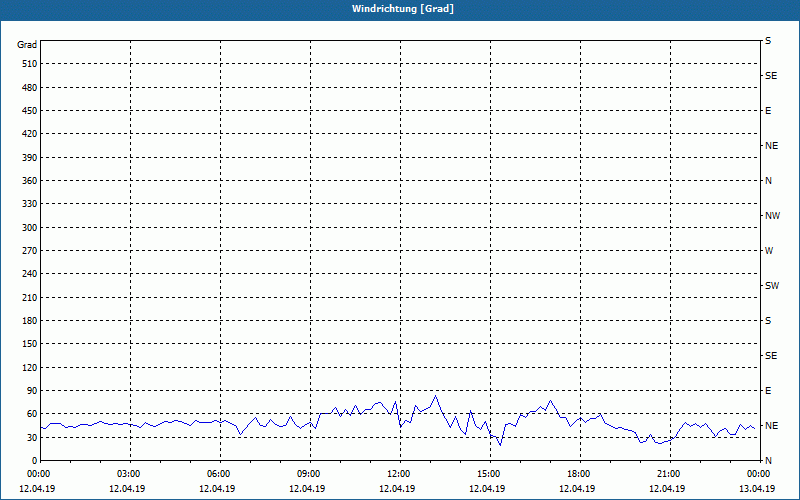The image size is (800, 500).
Task: Click the N compass label at 0 level
Action: click(768, 461)
